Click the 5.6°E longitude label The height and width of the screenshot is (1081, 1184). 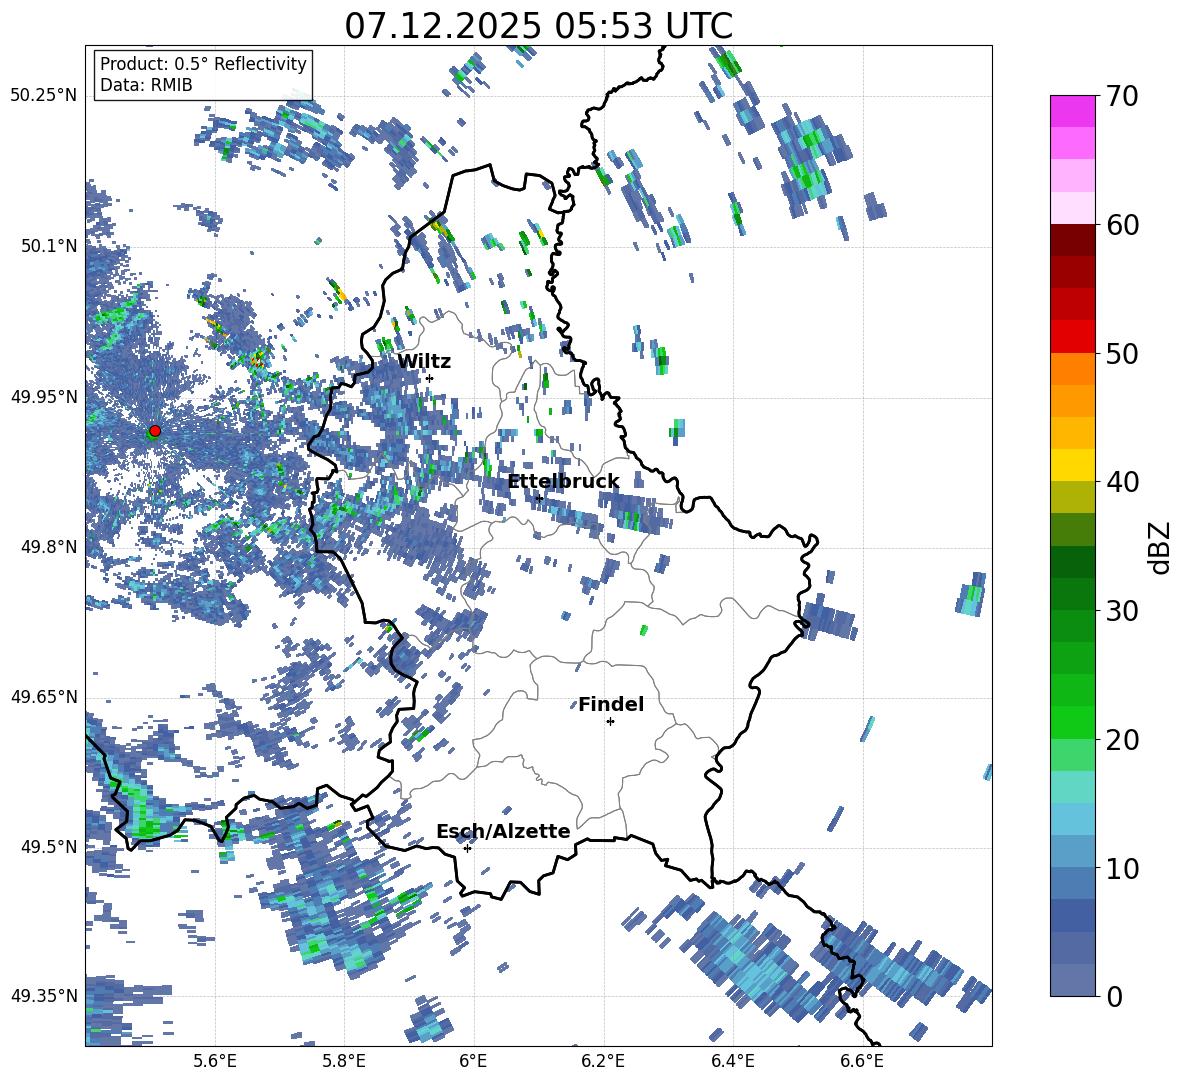(x=215, y=1061)
